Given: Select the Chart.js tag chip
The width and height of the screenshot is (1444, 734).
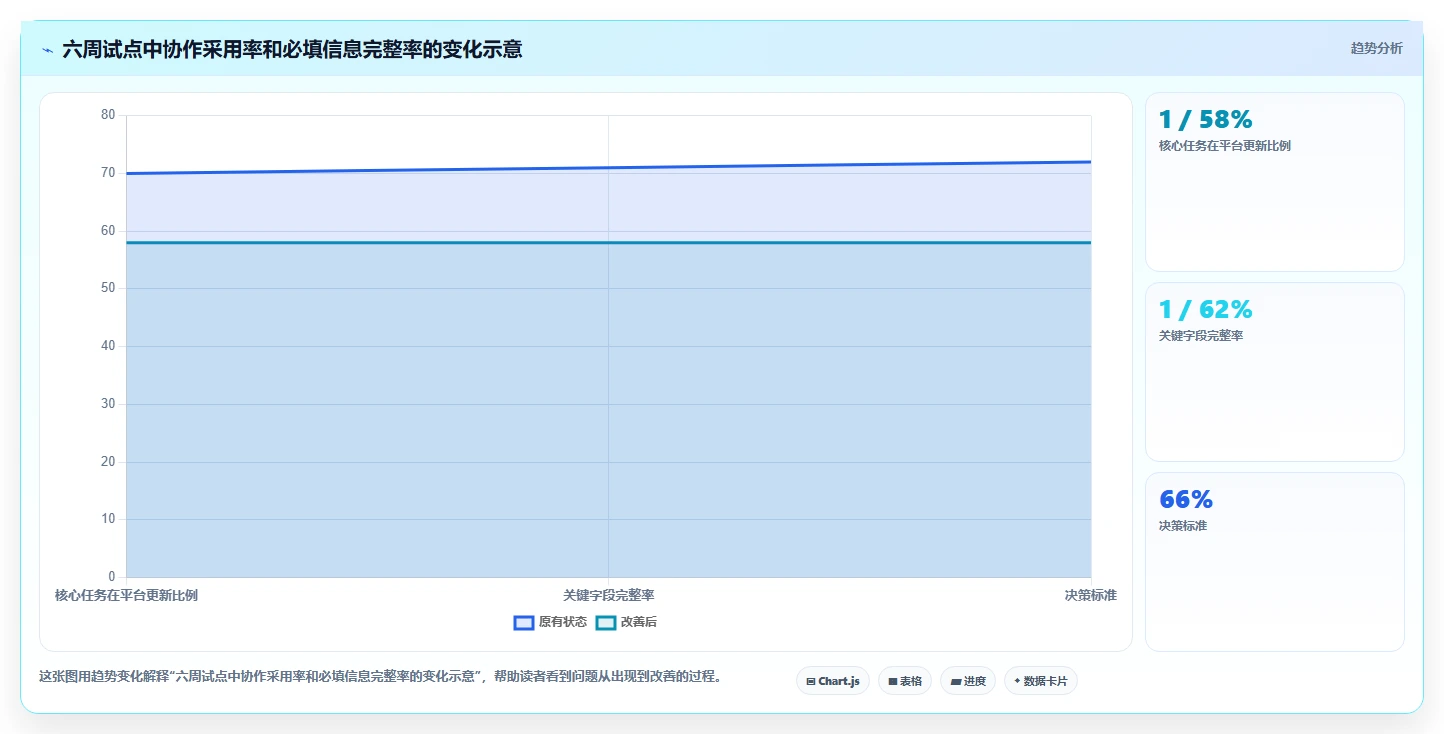Looking at the screenshot, I should (x=833, y=681).
